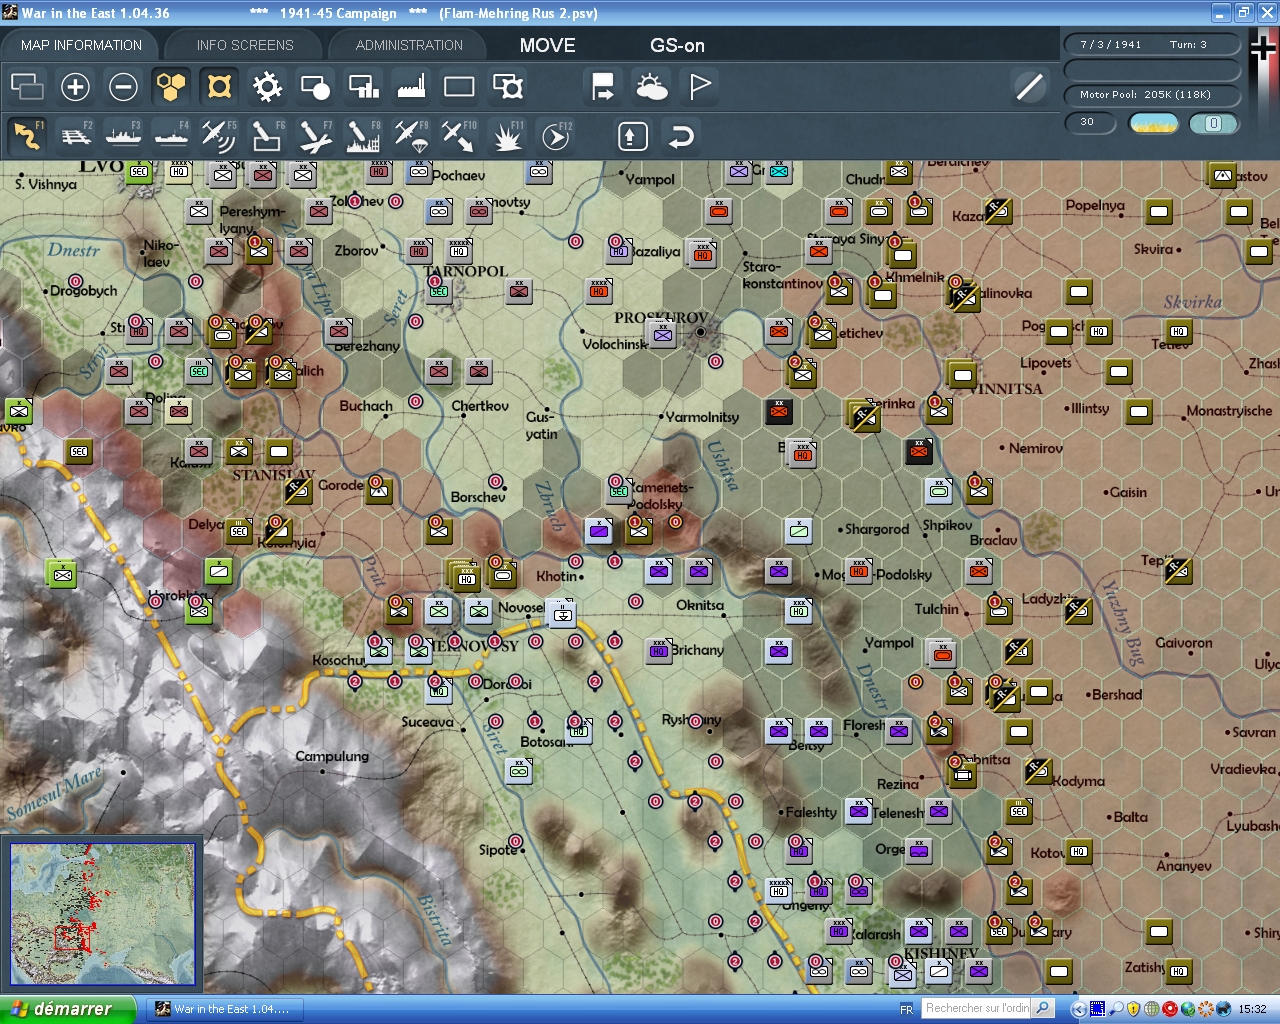Click the taskbar desktop search field
1280x1024 pixels.
click(976, 1008)
